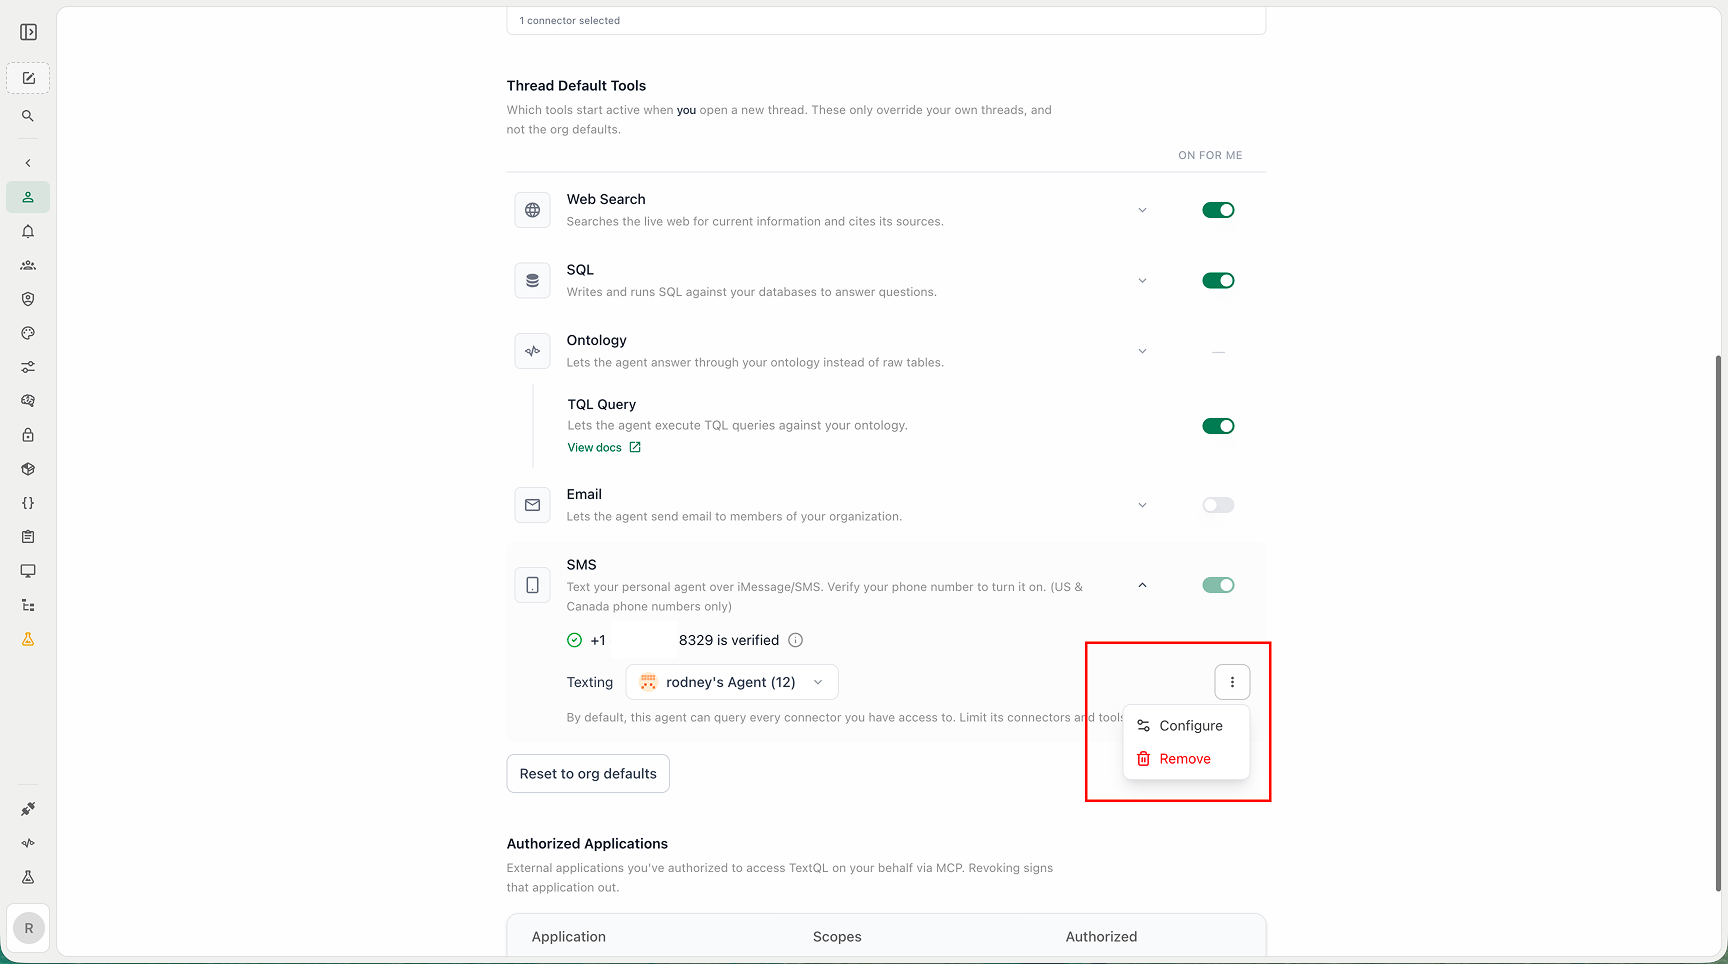Open search from the magnifier icon
The width and height of the screenshot is (1728, 964).
pyautogui.click(x=28, y=116)
